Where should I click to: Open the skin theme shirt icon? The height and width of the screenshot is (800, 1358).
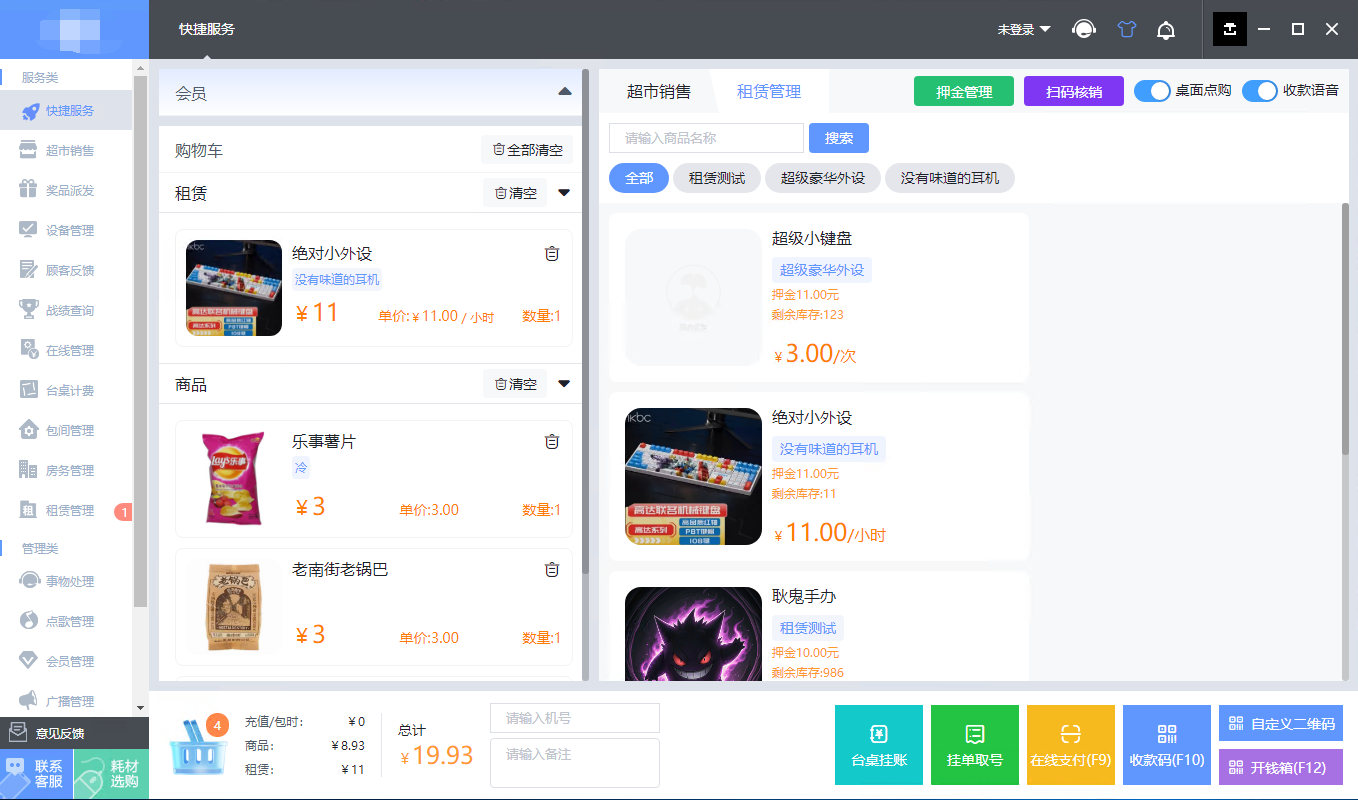tap(1127, 30)
